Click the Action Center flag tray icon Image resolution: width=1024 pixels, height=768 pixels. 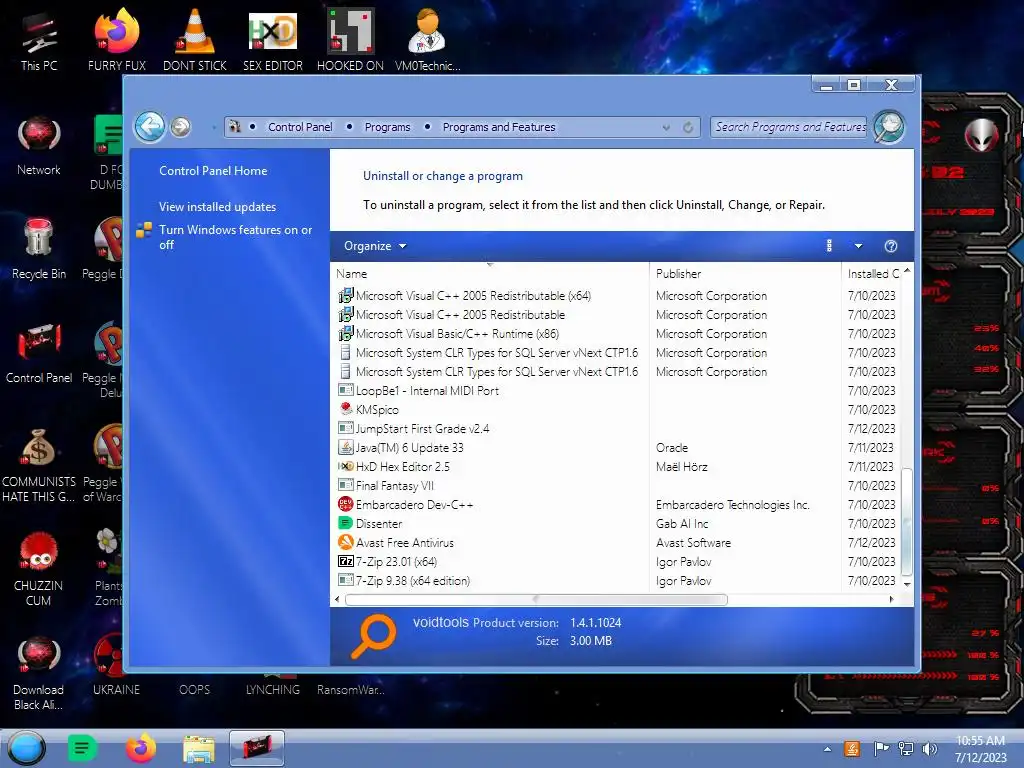(881, 749)
